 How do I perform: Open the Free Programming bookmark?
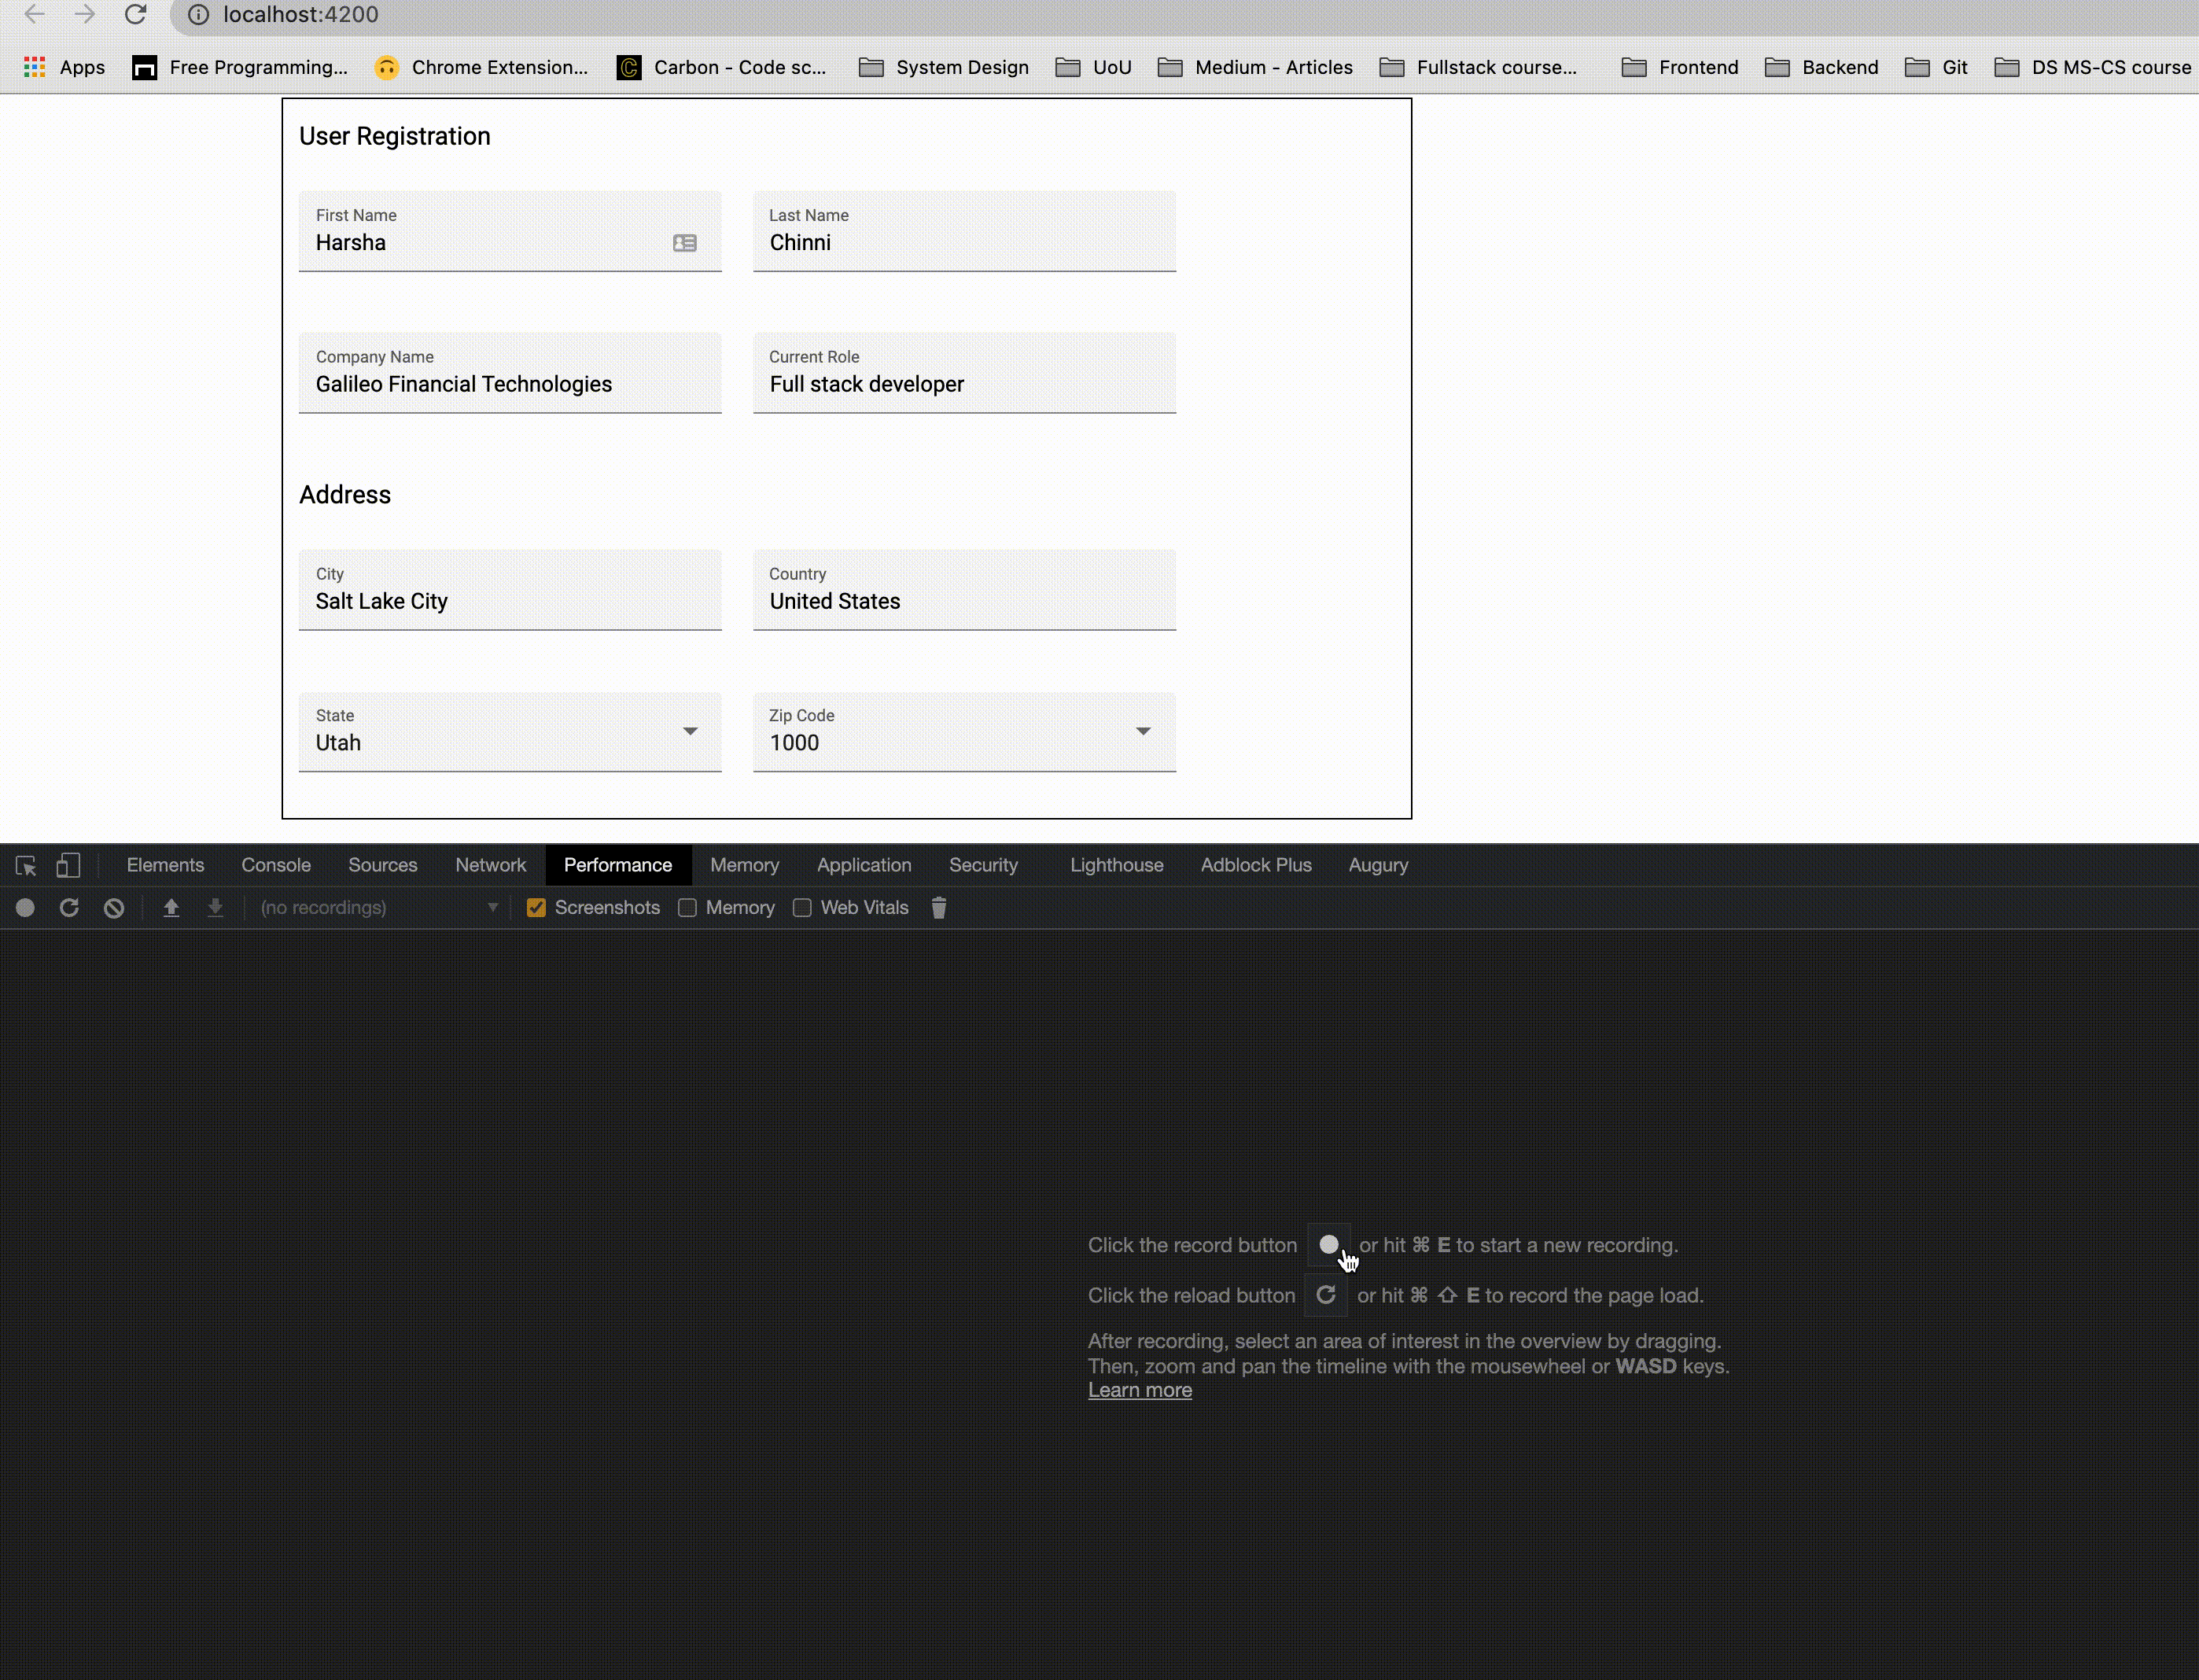(240, 67)
